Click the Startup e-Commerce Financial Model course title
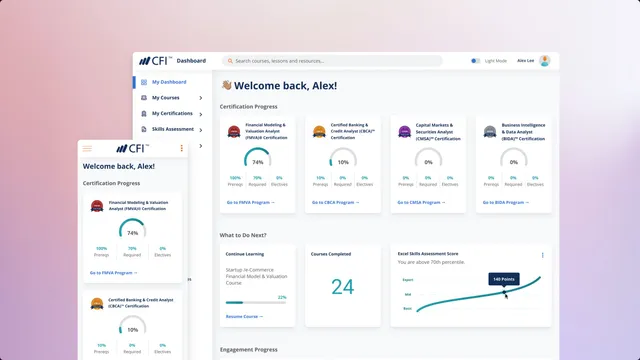640x360 pixels. tap(256, 276)
